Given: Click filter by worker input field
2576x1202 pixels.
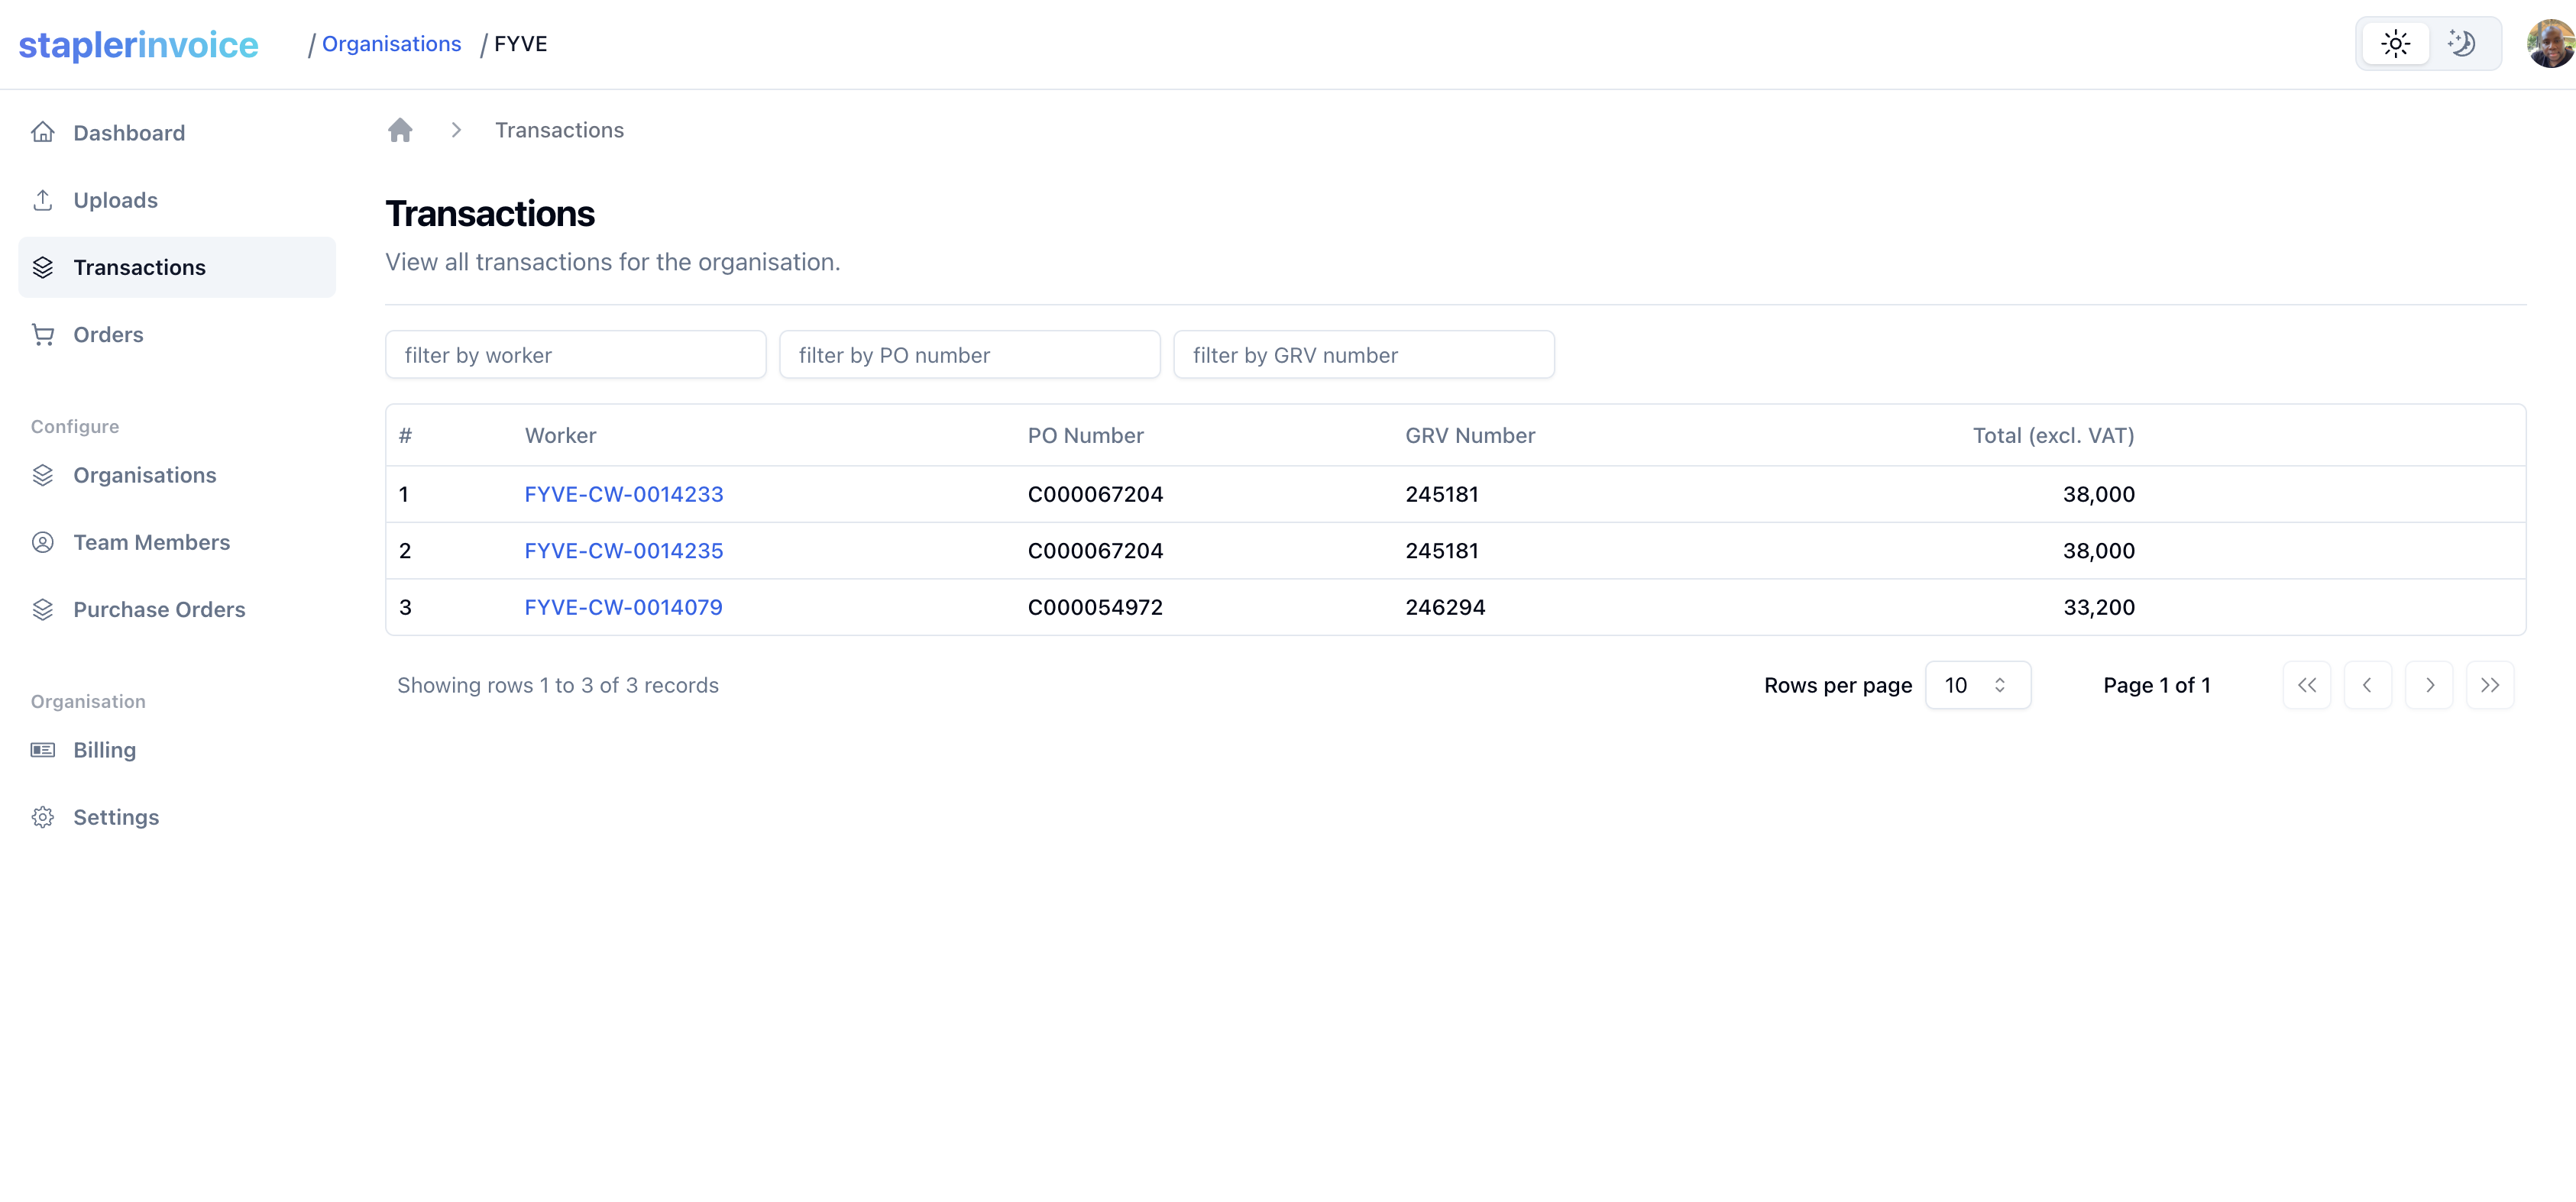Looking at the screenshot, I should 575,354.
